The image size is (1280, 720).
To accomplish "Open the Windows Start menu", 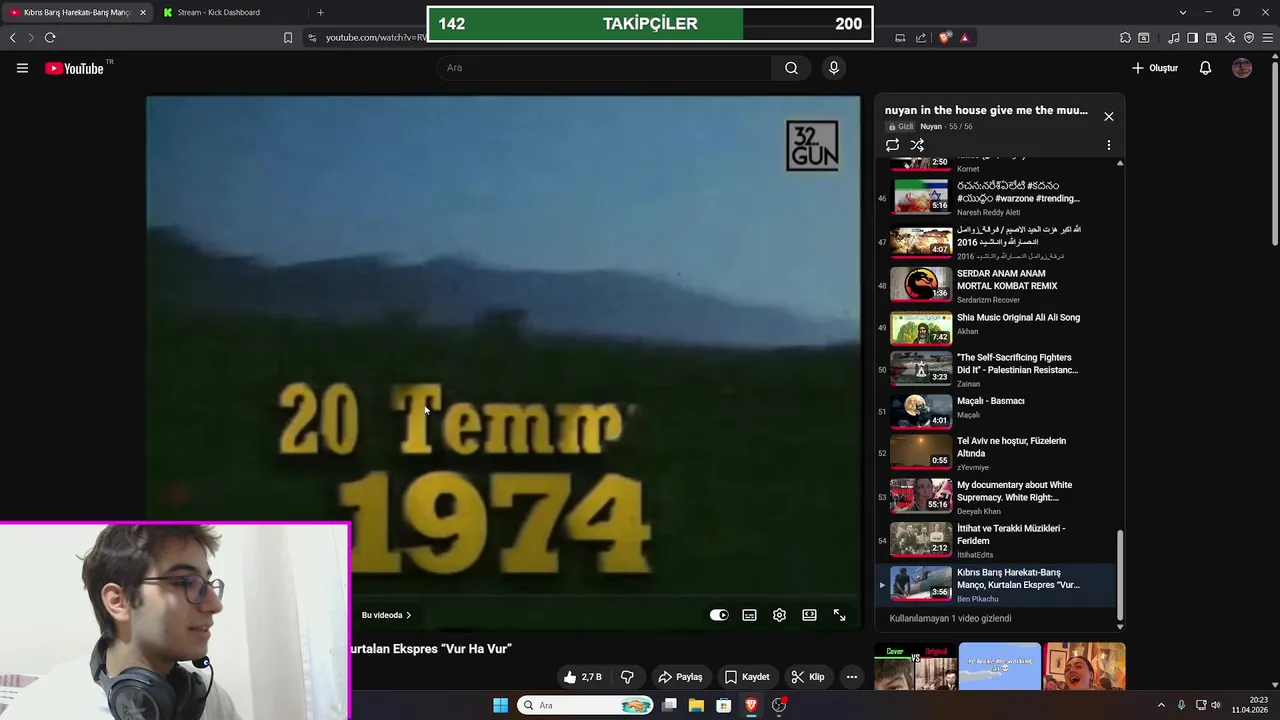I will tap(500, 705).
